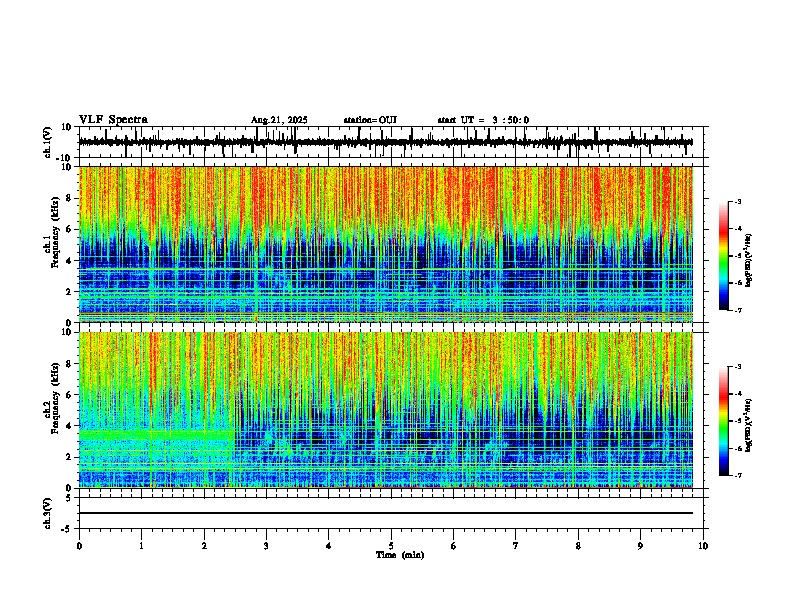Click the time axis tick label "4"
The width and height of the screenshot is (792, 612).
329,545
